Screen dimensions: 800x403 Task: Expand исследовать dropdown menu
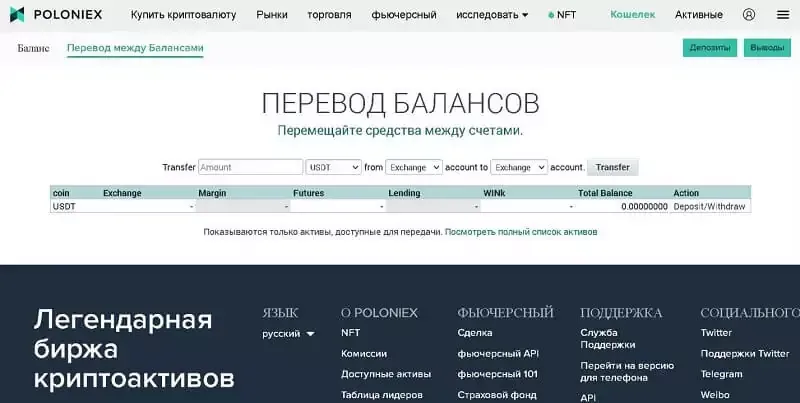pyautogui.click(x=492, y=15)
